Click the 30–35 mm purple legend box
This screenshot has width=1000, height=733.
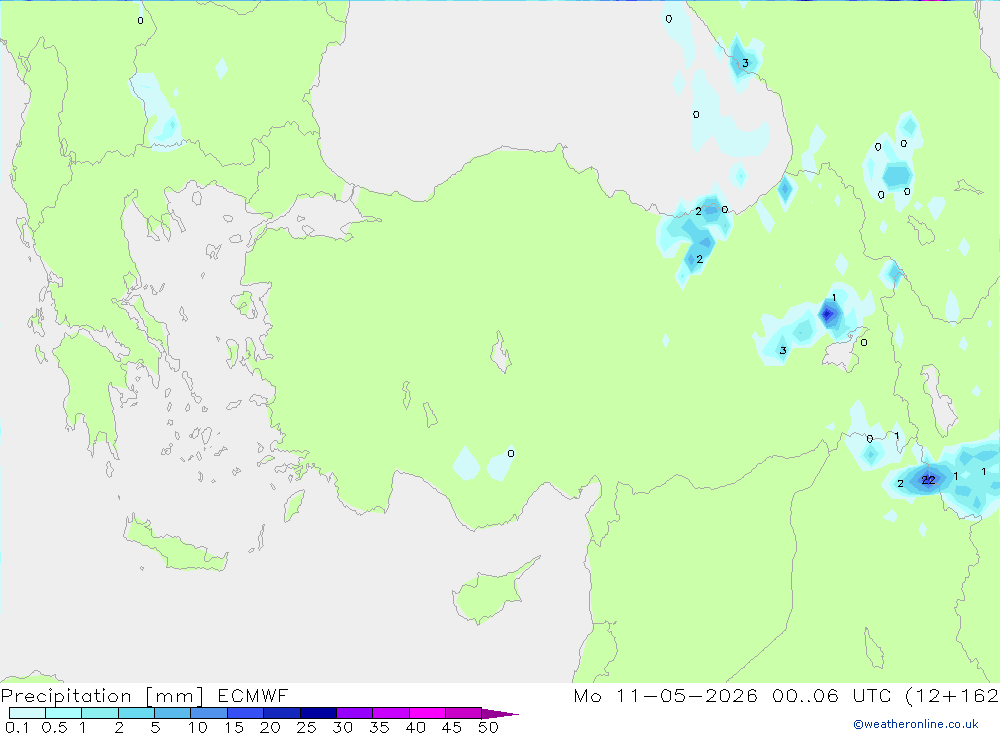[x=355, y=713]
